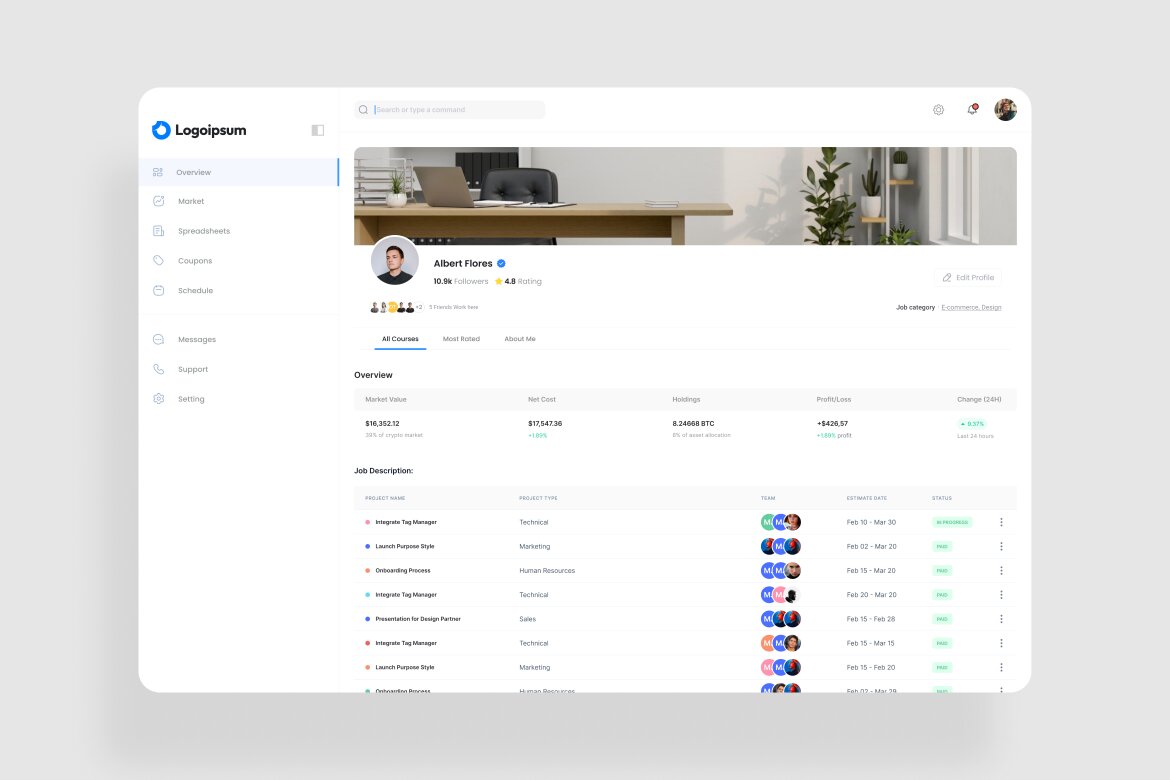Screen dimensions: 1170x780
Task: Open actions menu on Launch Purpose Style row
Action: (x=1001, y=546)
